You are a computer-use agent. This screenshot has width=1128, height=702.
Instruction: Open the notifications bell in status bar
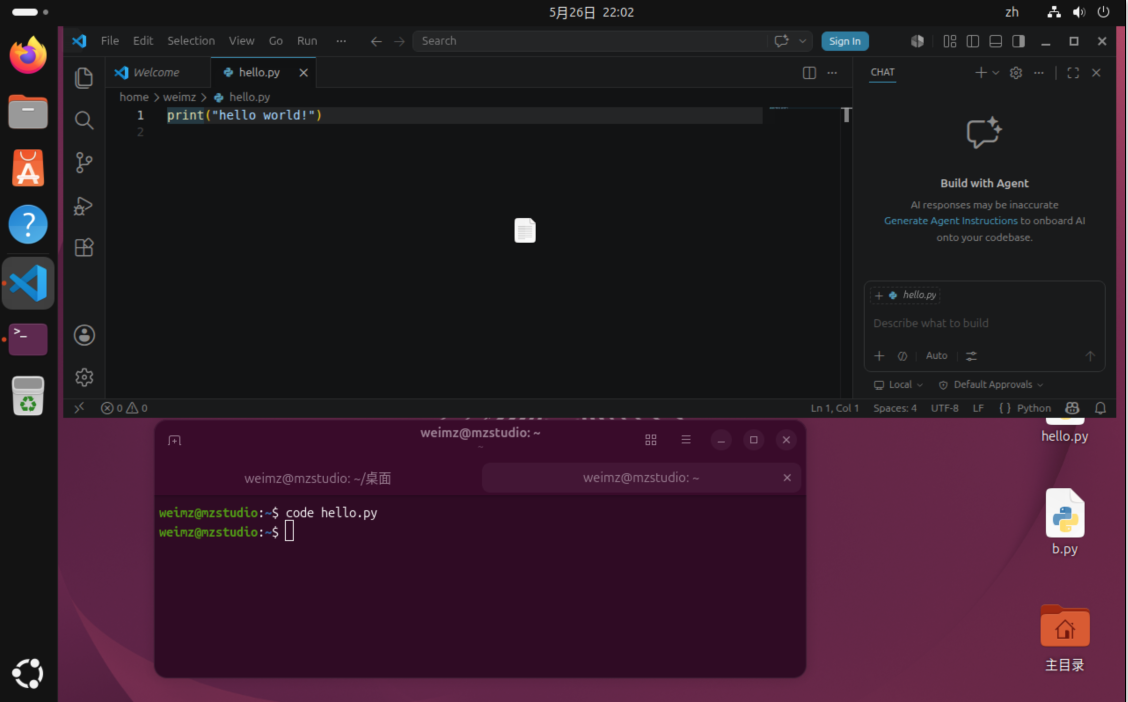tap(1100, 408)
